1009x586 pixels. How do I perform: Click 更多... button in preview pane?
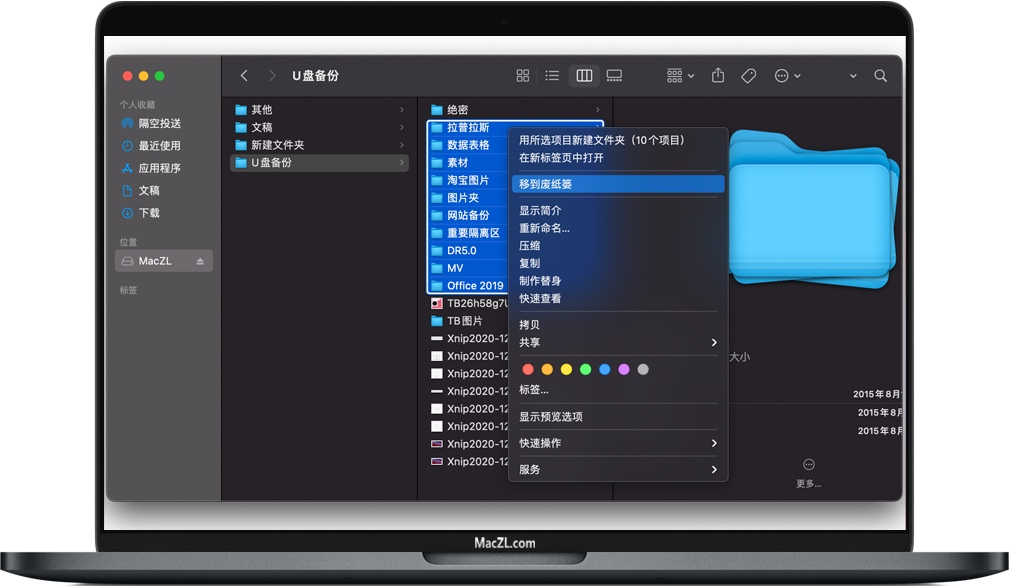click(809, 473)
